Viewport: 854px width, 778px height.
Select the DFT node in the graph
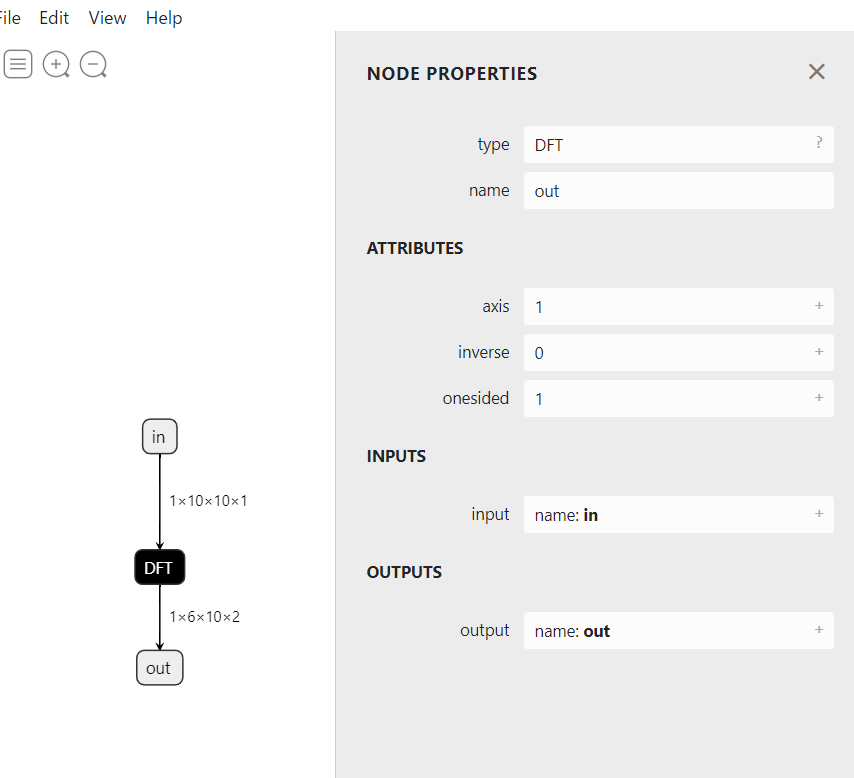159,566
